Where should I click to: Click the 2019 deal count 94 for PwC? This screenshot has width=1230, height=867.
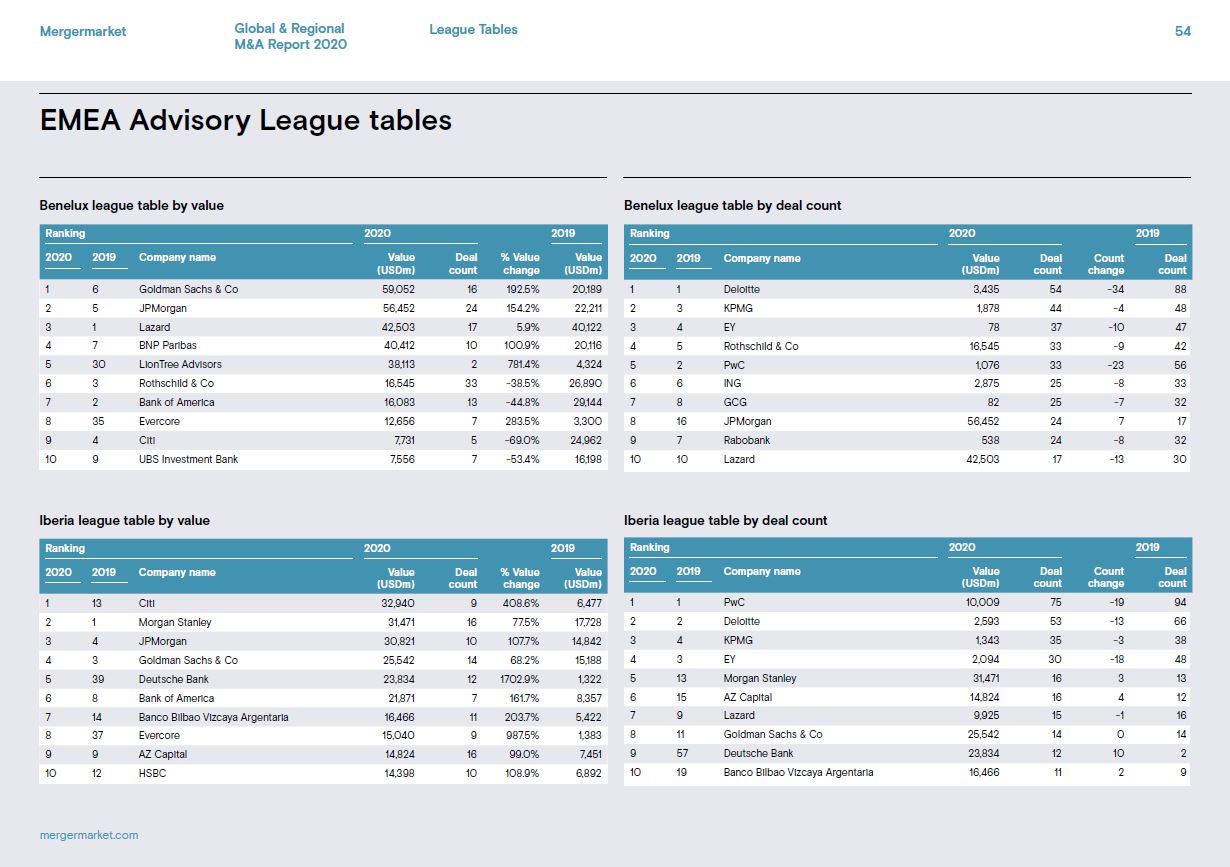pyautogui.click(x=1179, y=602)
